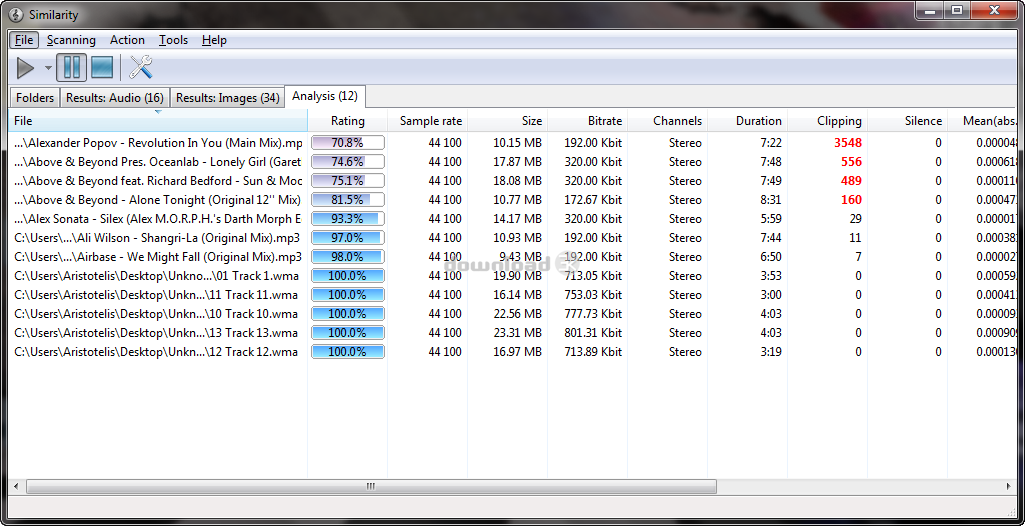This screenshot has width=1025, height=526.
Task: Select the Above & Beyond - Alone Tonight row
Action: coord(513,199)
